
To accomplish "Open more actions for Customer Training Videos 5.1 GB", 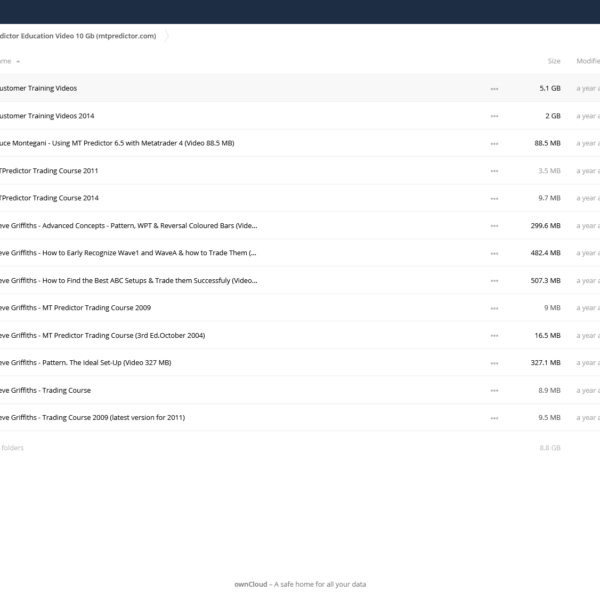I will click(x=494, y=89).
